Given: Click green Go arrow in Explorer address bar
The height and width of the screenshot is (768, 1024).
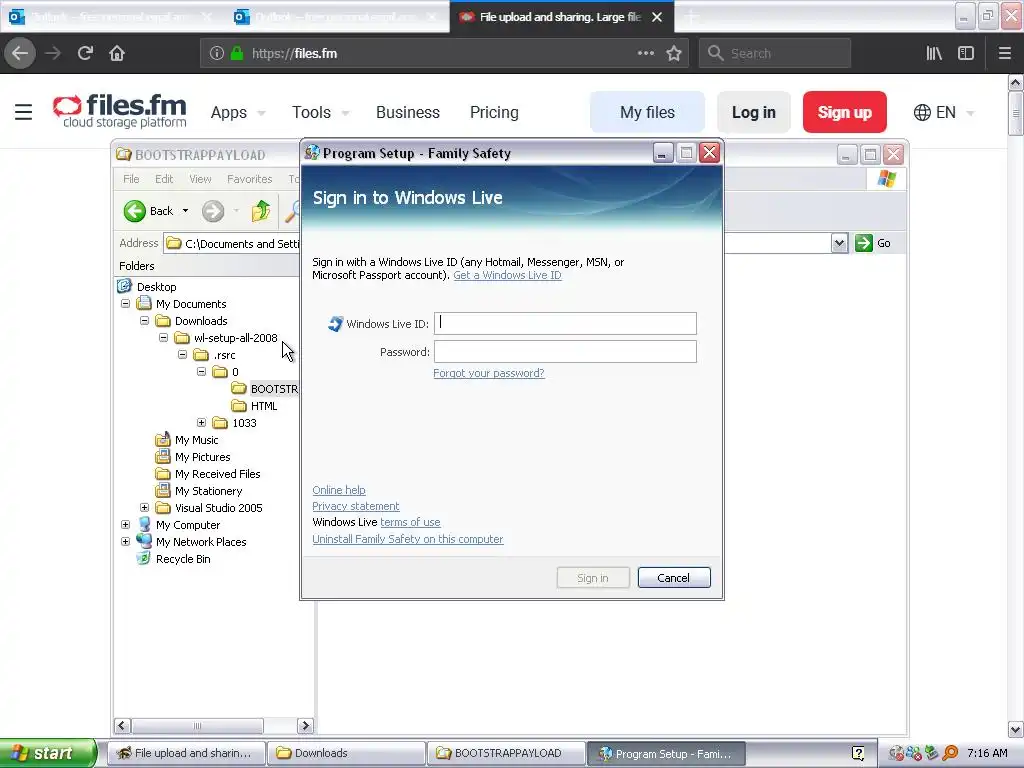Looking at the screenshot, I should click(x=864, y=243).
